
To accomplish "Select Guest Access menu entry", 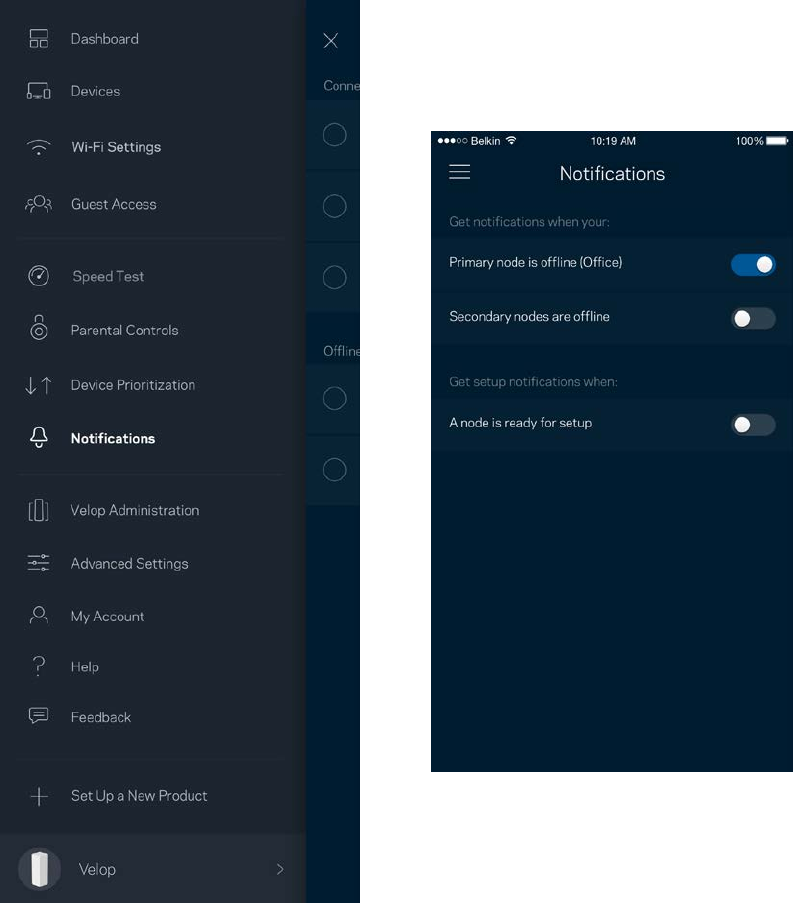I will pyautogui.click(x=113, y=204).
